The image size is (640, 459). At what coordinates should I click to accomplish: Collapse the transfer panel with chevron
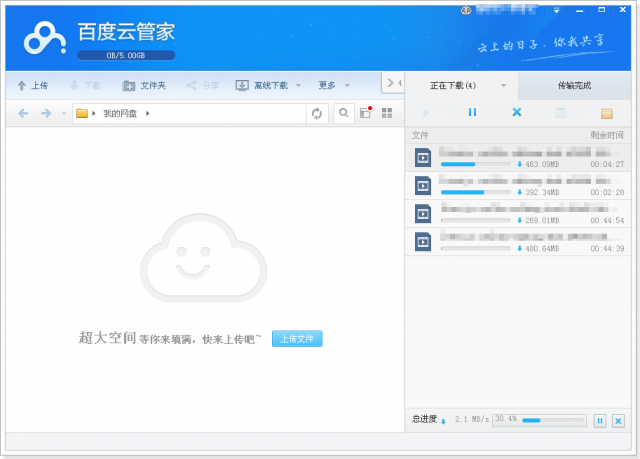(x=390, y=83)
